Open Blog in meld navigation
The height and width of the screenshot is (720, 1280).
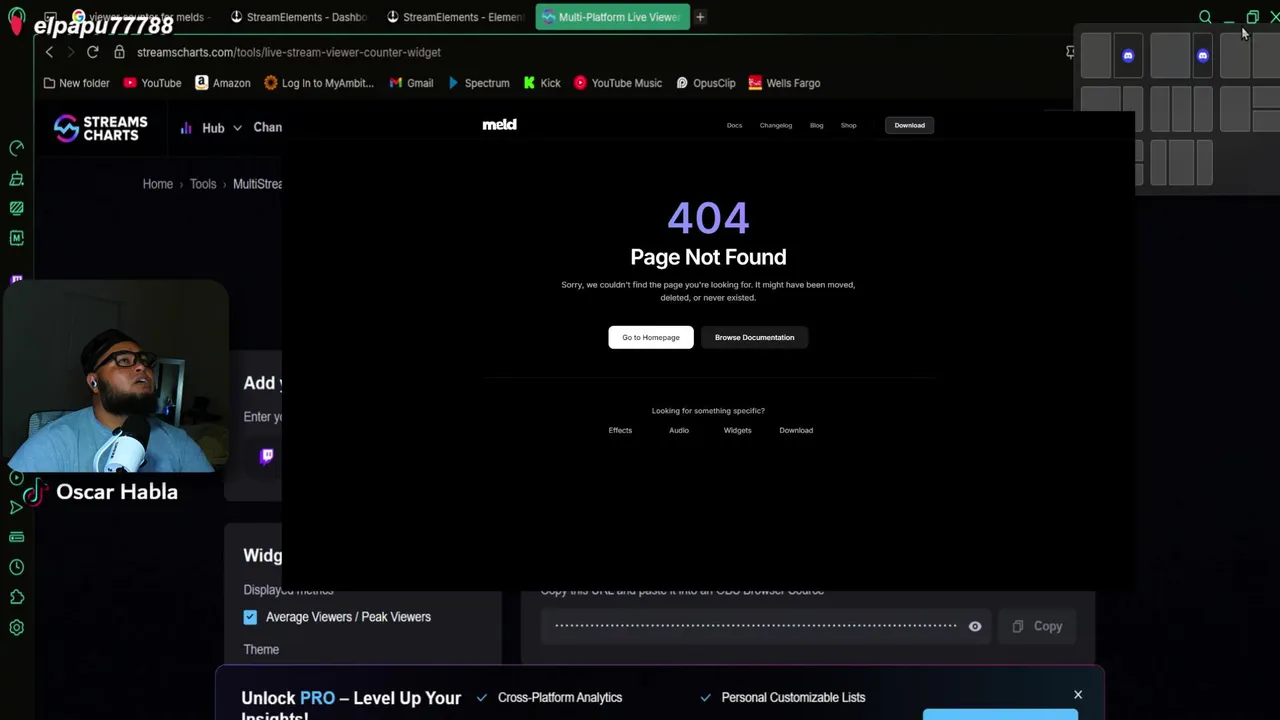pyautogui.click(x=816, y=125)
